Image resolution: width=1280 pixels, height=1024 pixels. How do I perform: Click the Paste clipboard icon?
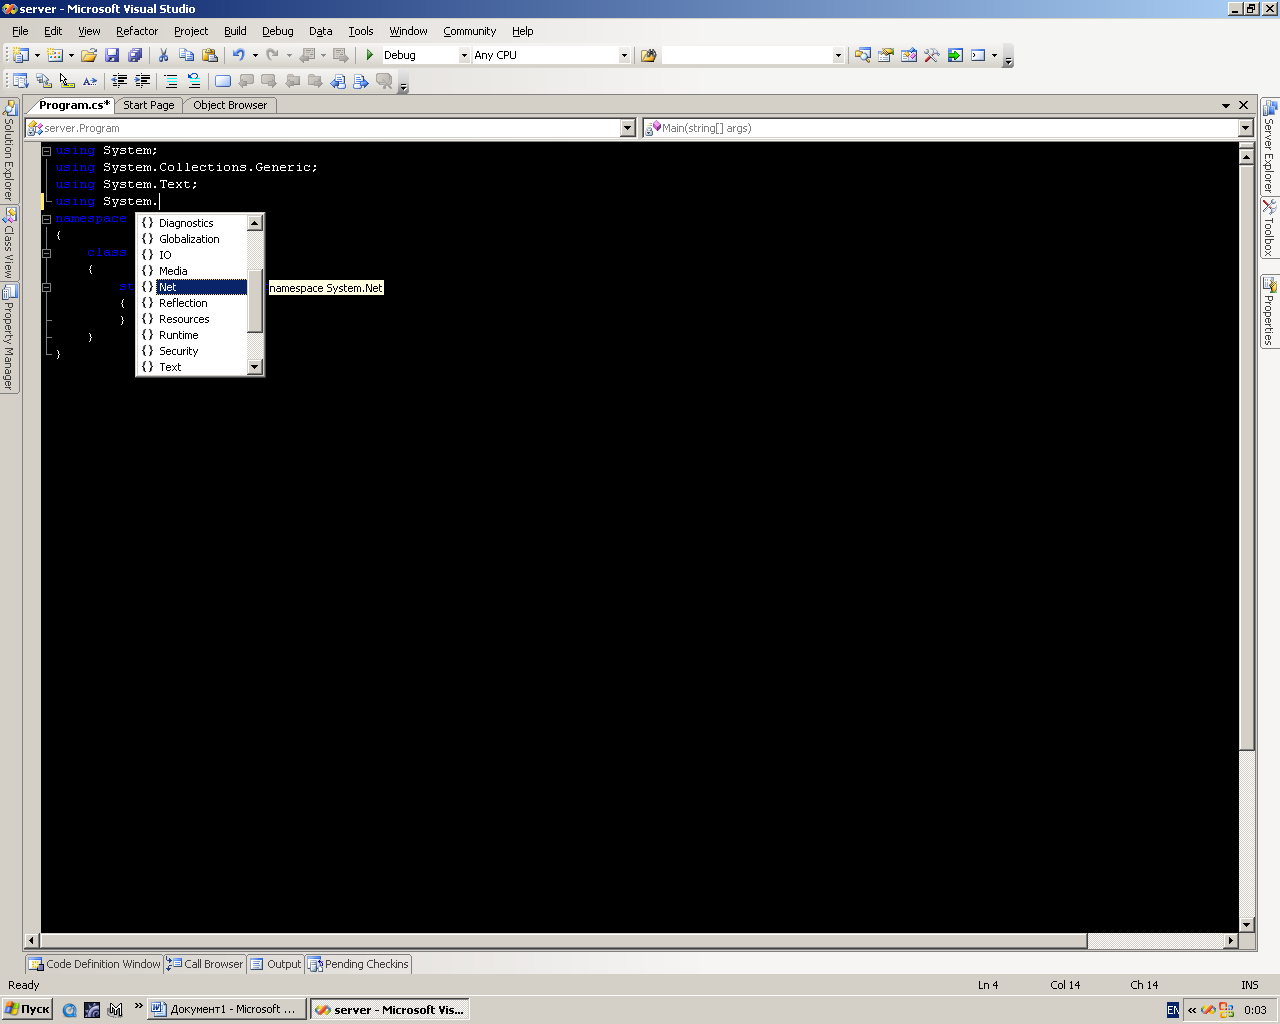point(210,55)
